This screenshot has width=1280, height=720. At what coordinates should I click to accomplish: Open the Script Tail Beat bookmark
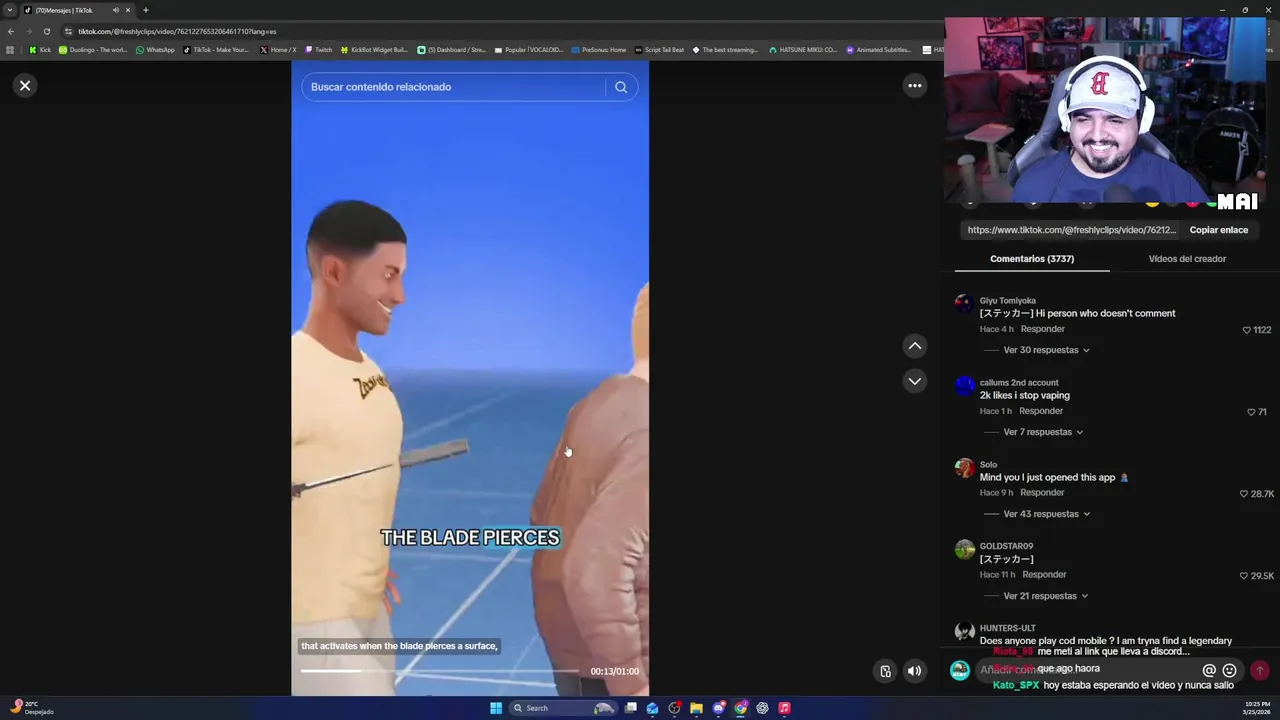659,50
